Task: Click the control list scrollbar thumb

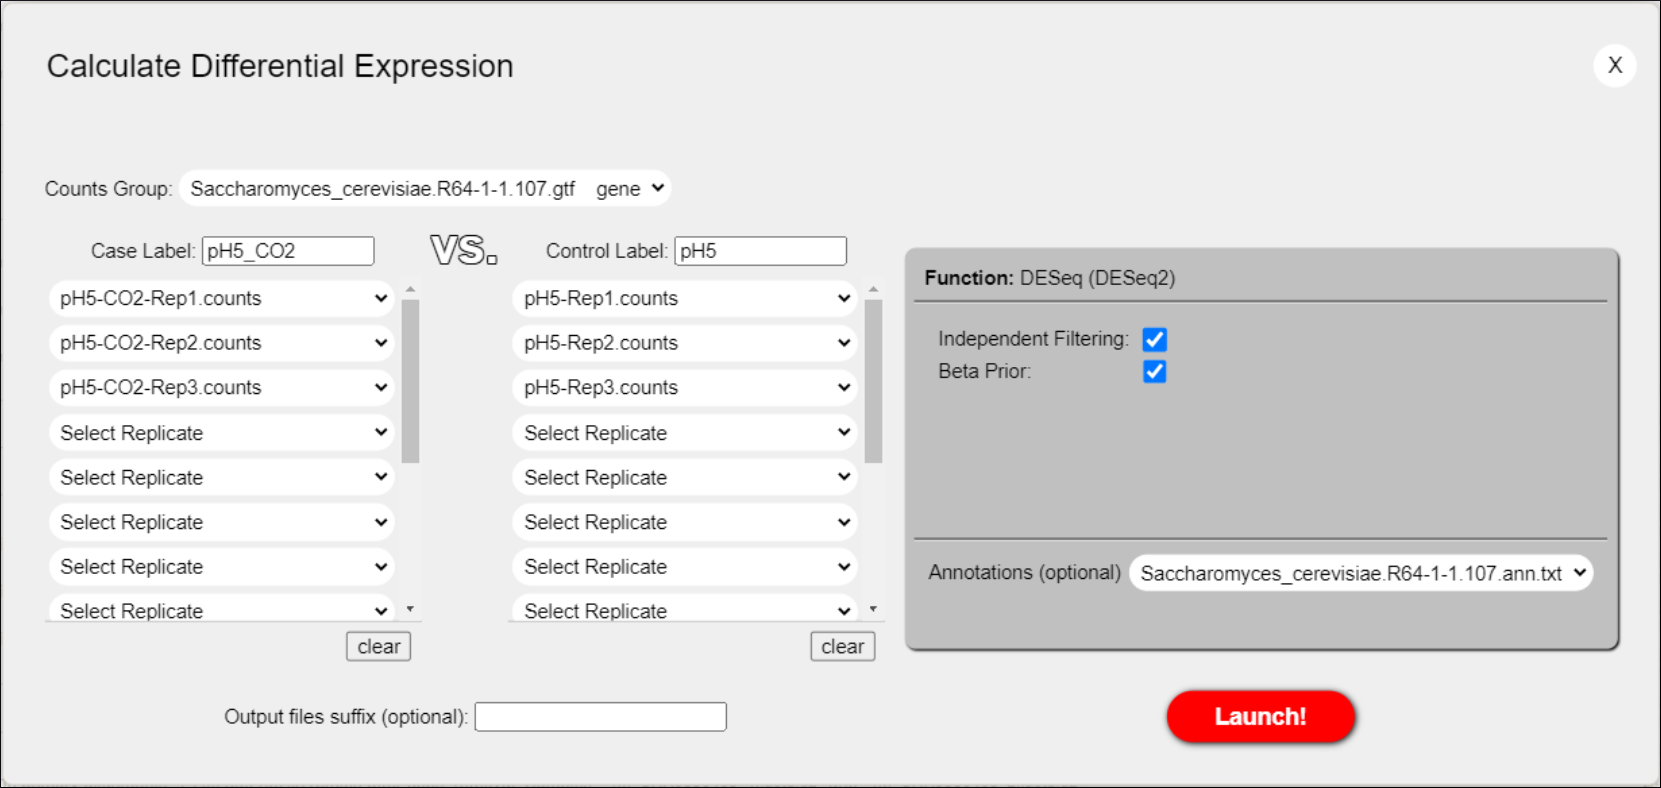Action: point(874,380)
